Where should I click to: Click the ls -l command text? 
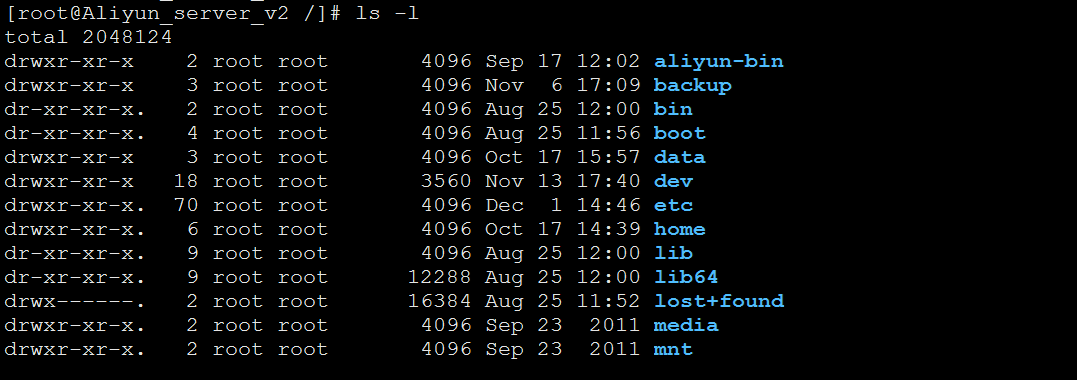(387, 14)
